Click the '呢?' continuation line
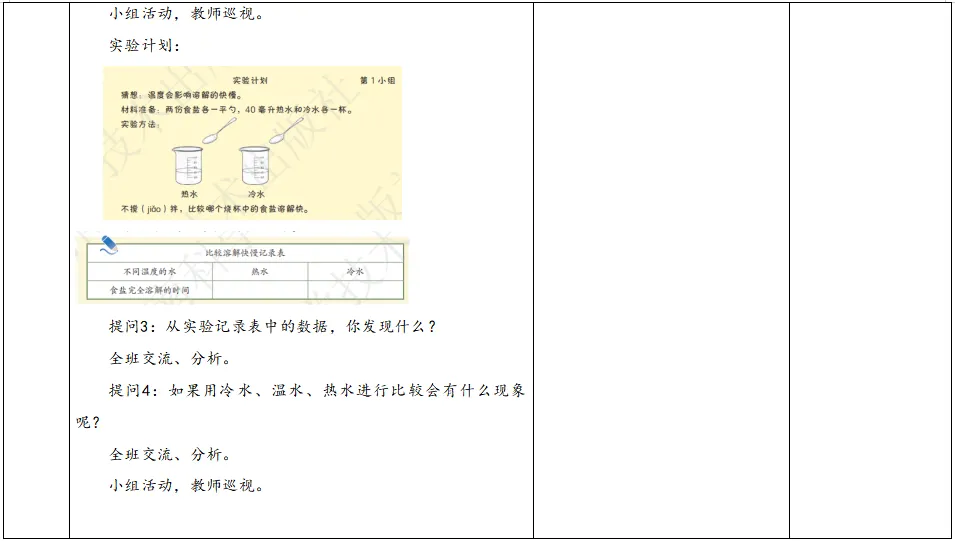 coord(88,422)
